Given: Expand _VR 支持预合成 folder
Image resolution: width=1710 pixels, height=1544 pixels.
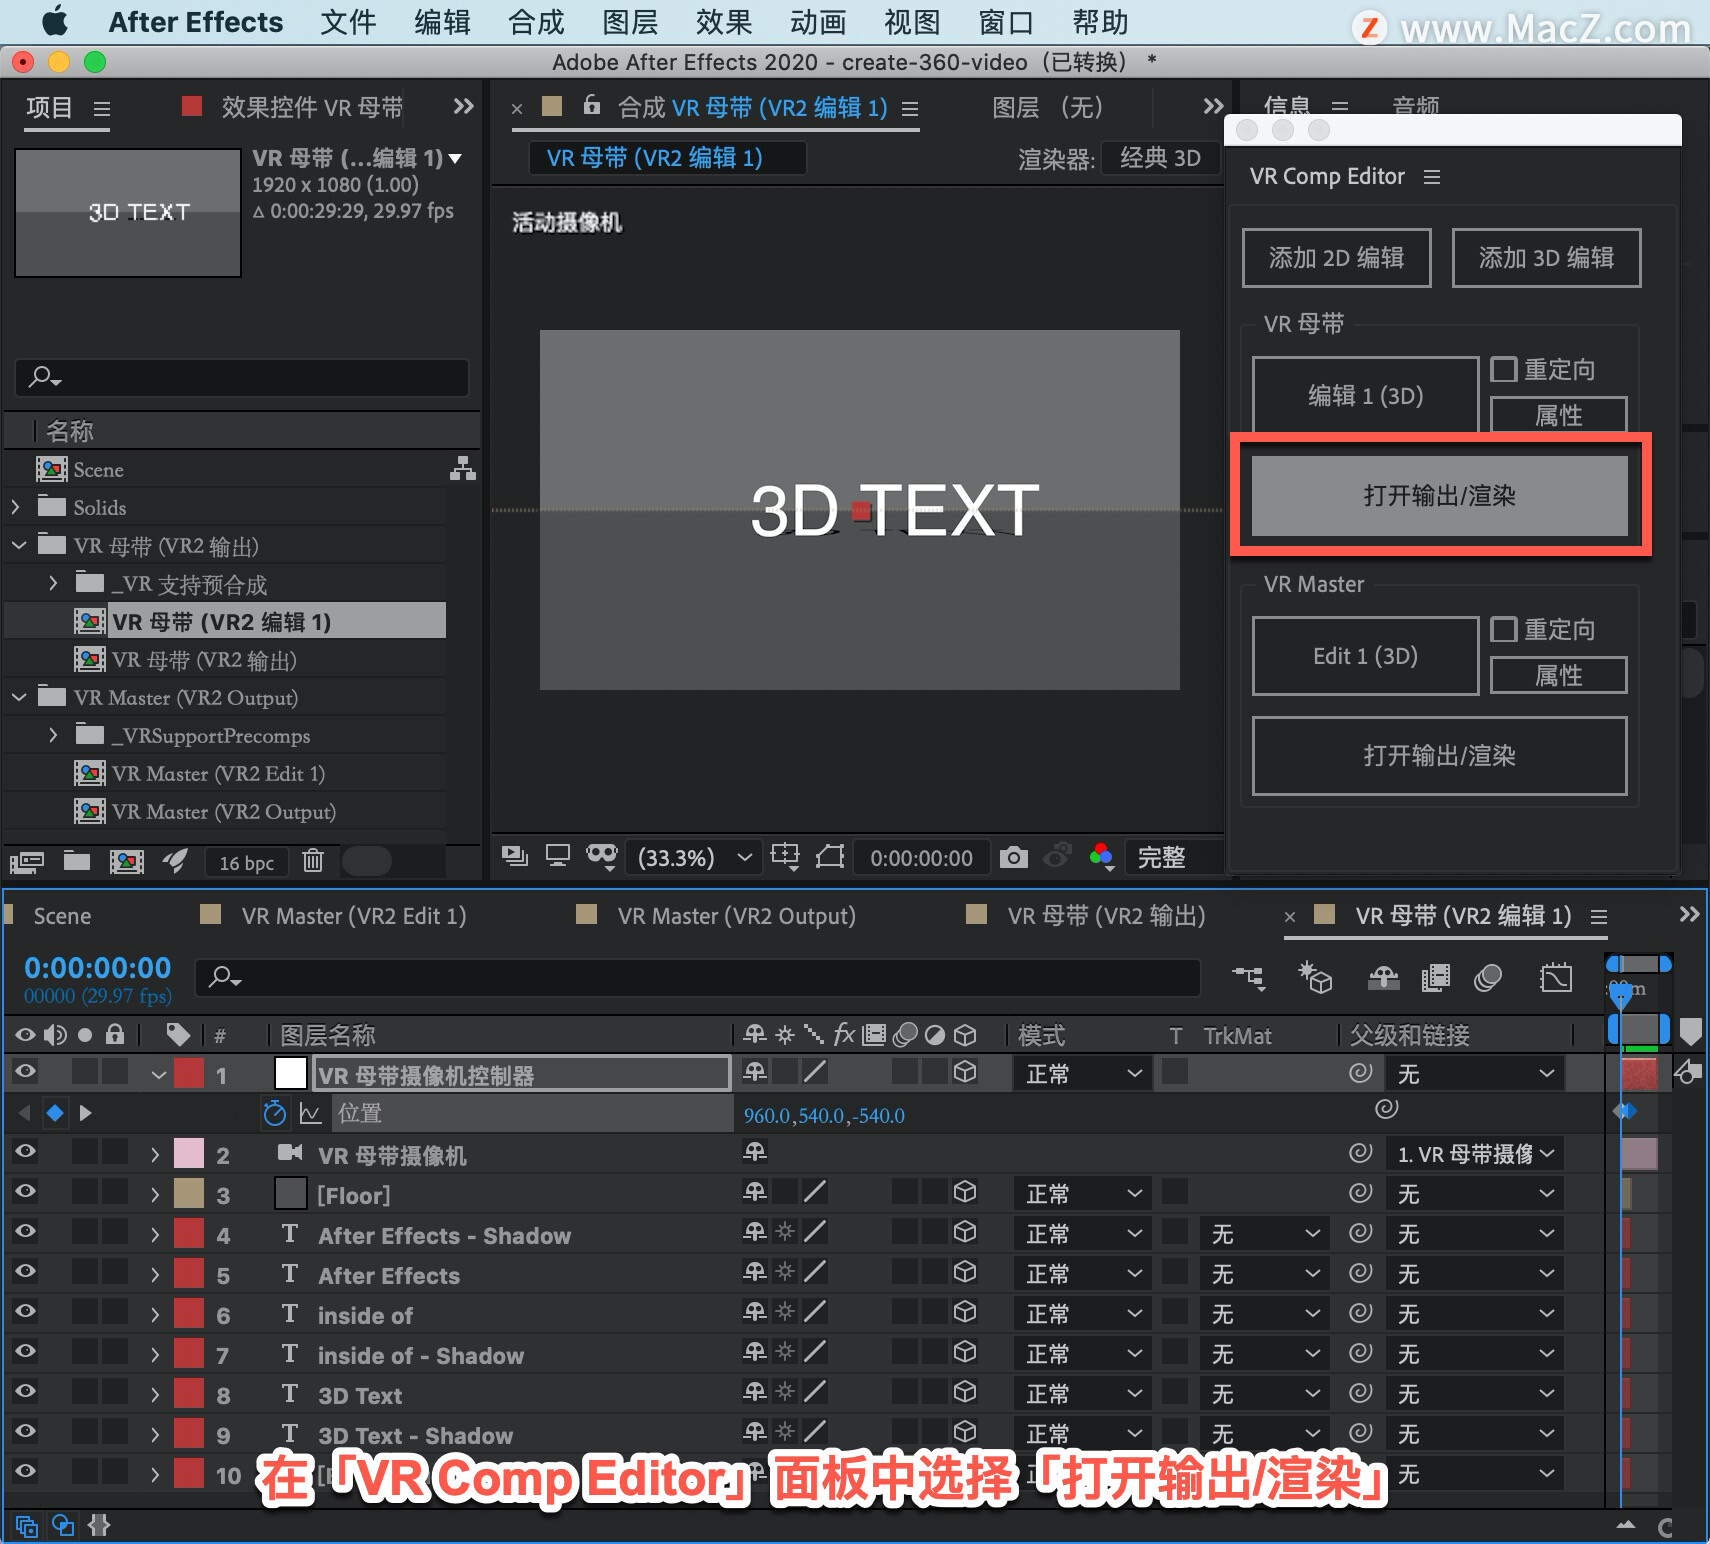Looking at the screenshot, I should coord(54,583).
